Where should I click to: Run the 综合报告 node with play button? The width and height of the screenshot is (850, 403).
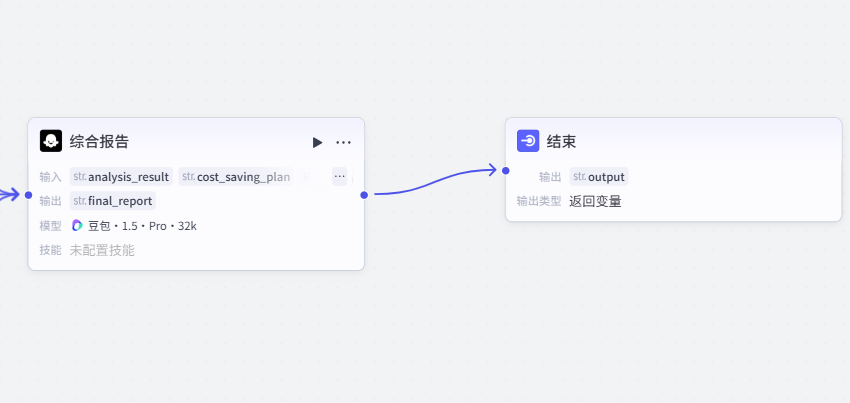[317, 142]
